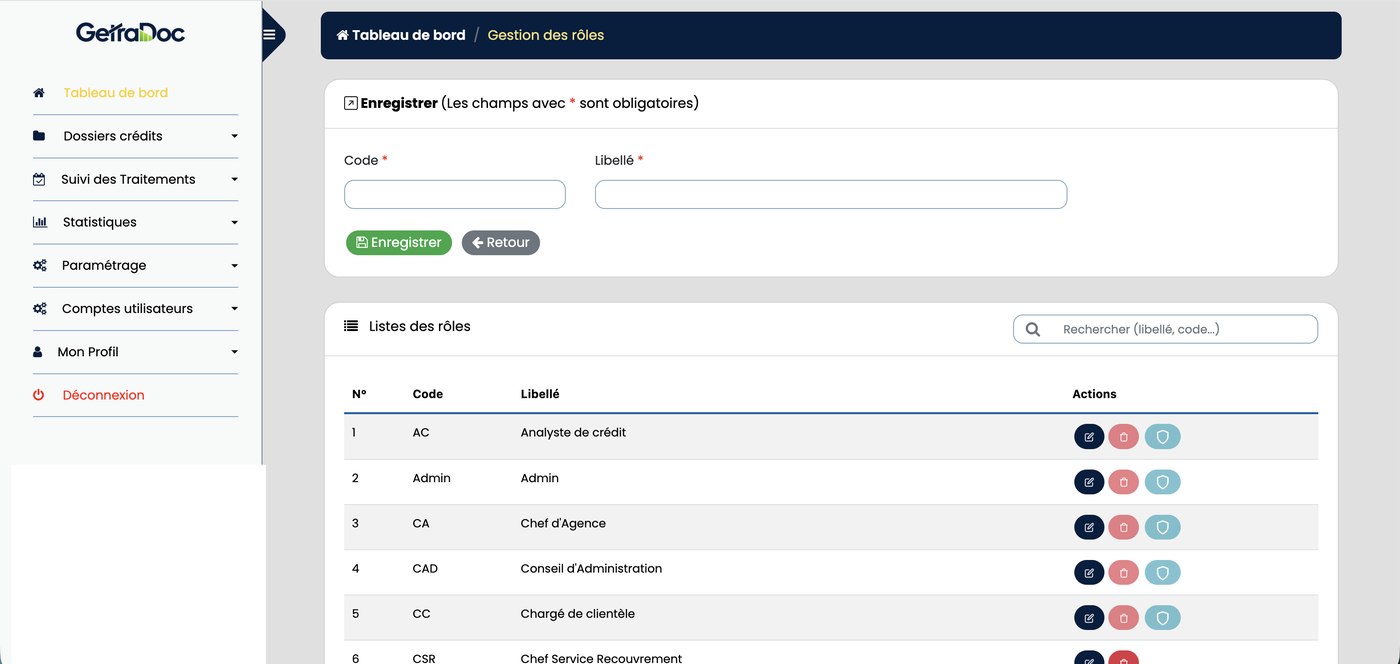This screenshot has height=664, width=1400.
Task: Click the gears icon for Comptes utilisateurs
Action: (39, 309)
